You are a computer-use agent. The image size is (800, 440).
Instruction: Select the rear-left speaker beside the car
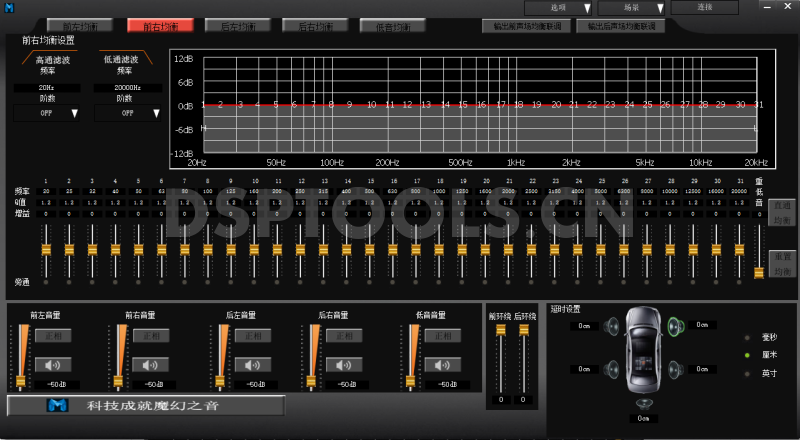pos(613,370)
